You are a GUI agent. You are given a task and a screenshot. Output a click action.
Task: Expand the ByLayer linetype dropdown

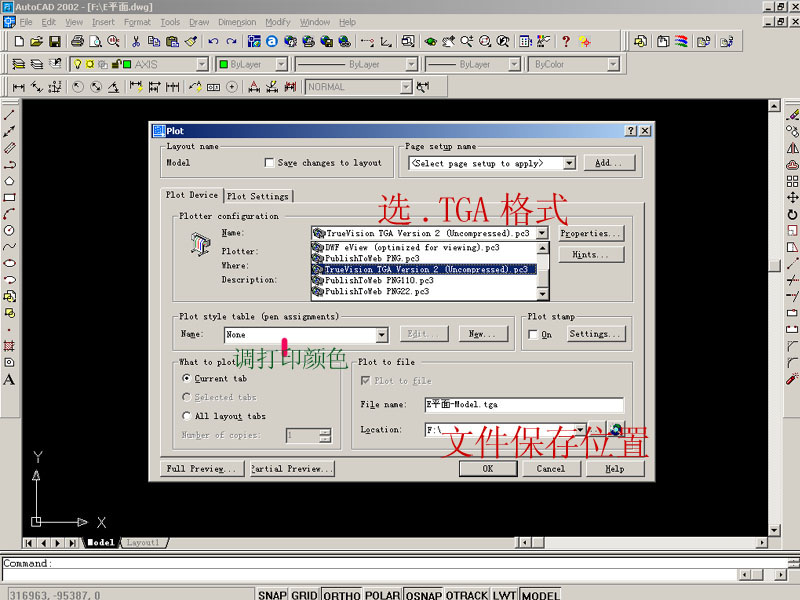tap(411, 64)
